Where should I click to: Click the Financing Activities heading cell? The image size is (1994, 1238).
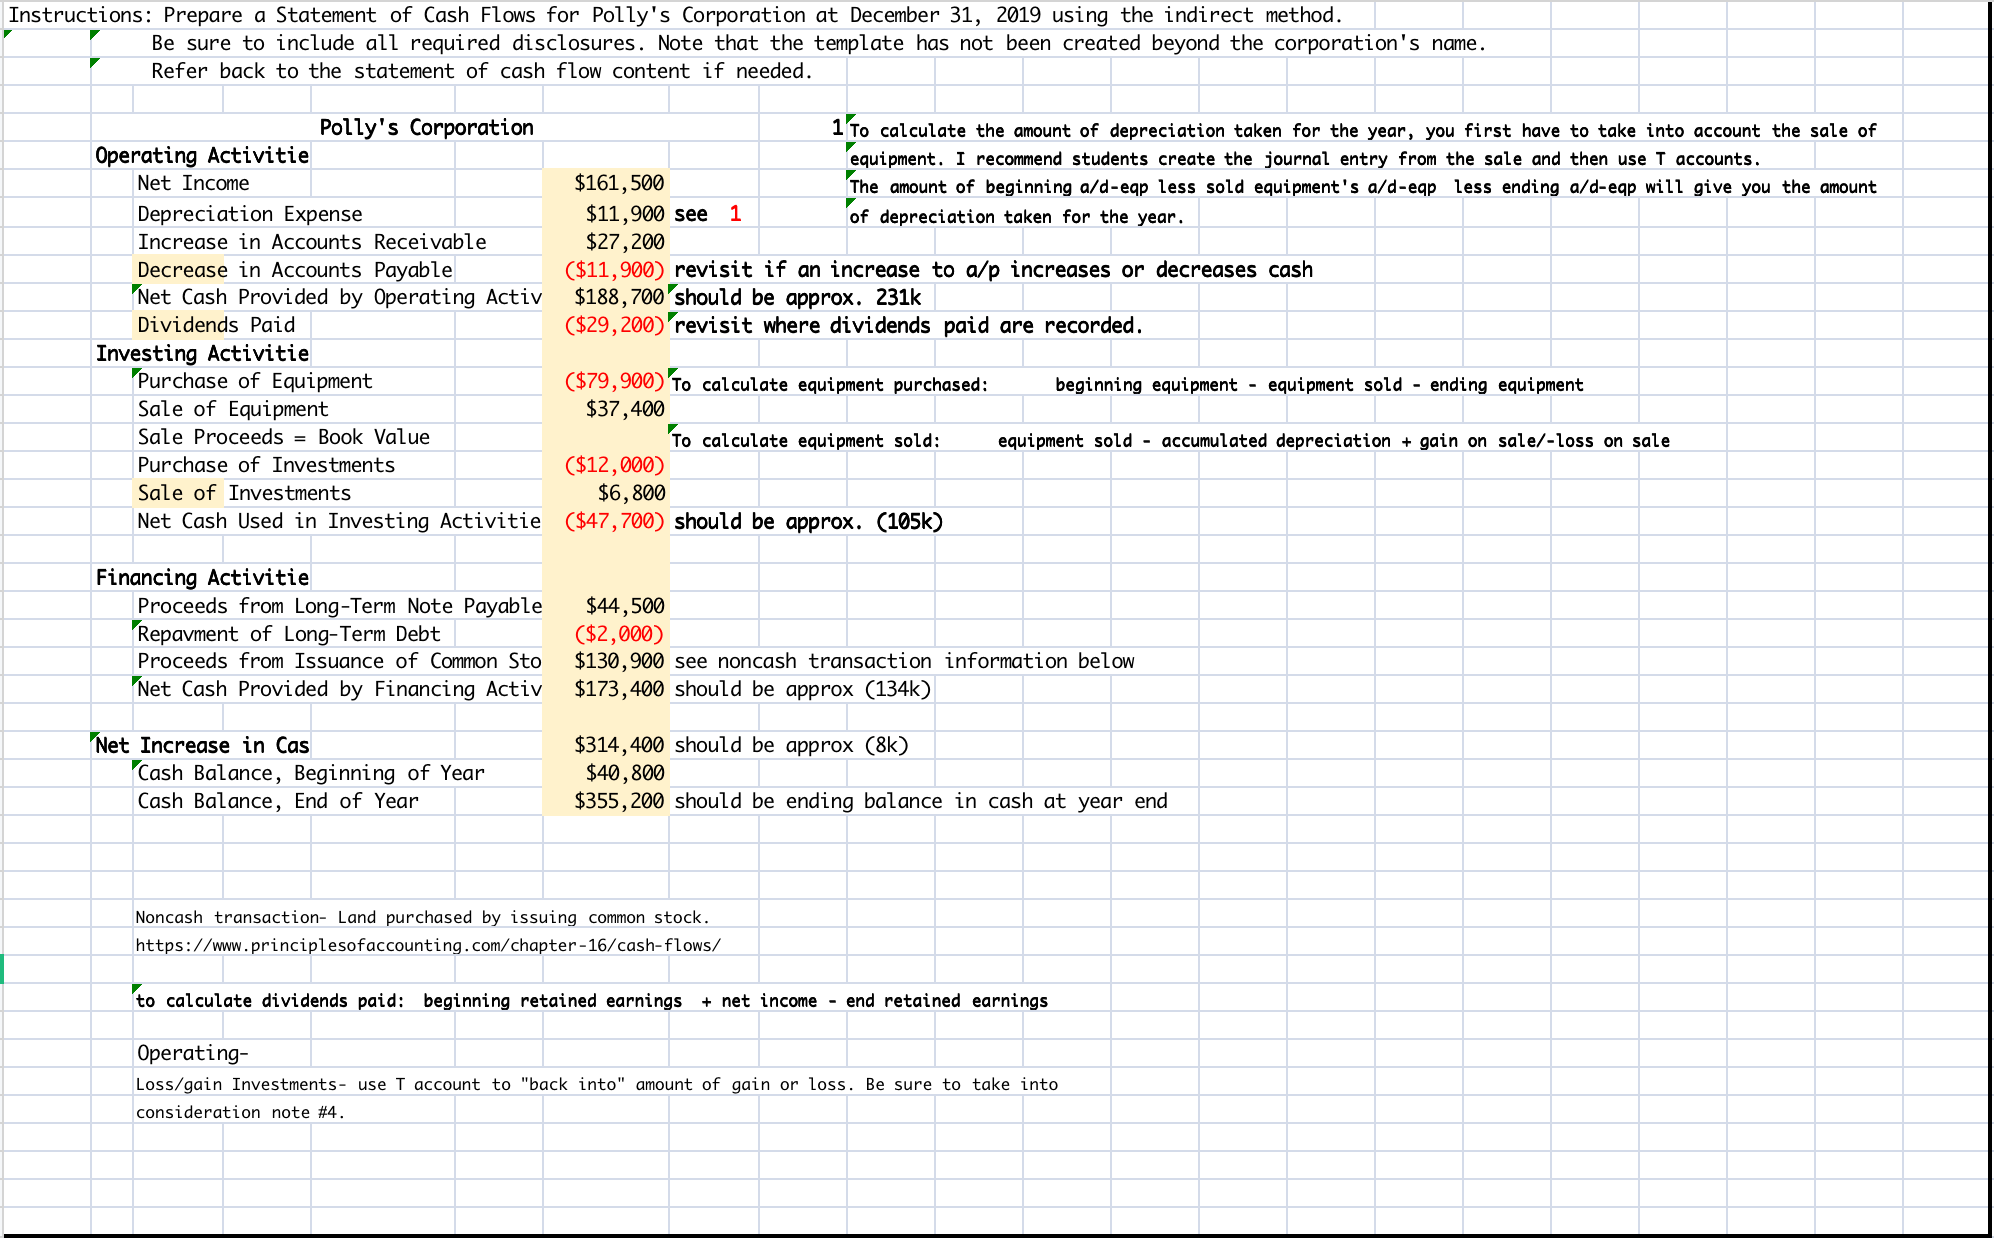tap(200, 577)
